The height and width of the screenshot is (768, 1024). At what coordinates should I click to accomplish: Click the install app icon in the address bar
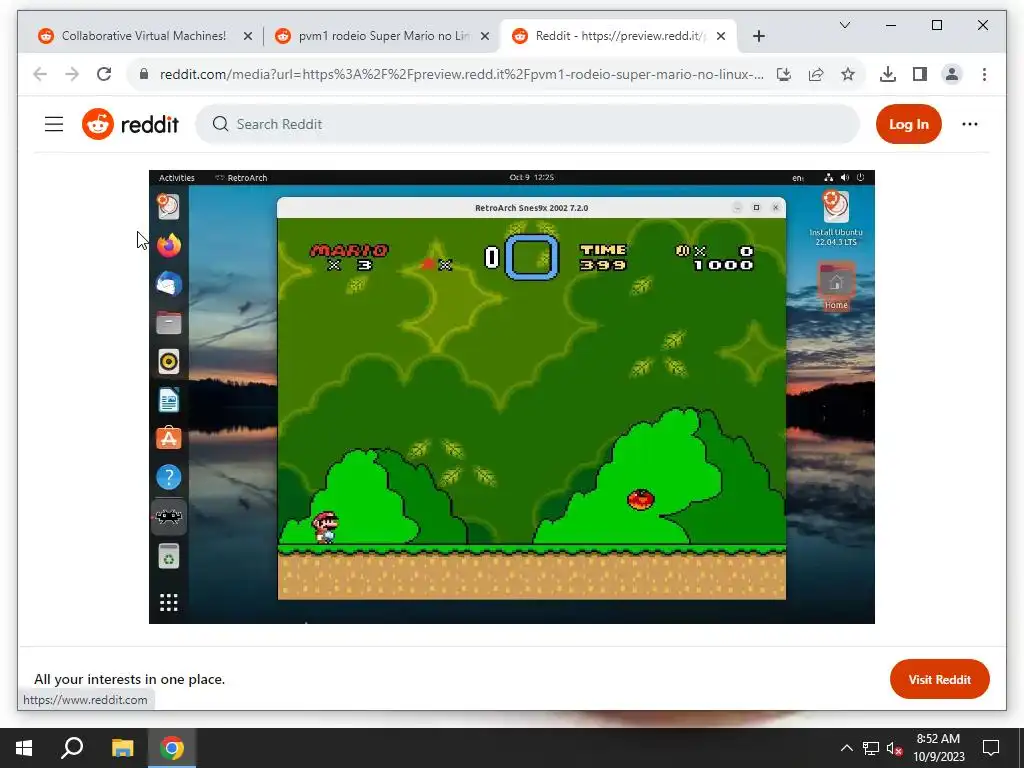[x=784, y=74]
